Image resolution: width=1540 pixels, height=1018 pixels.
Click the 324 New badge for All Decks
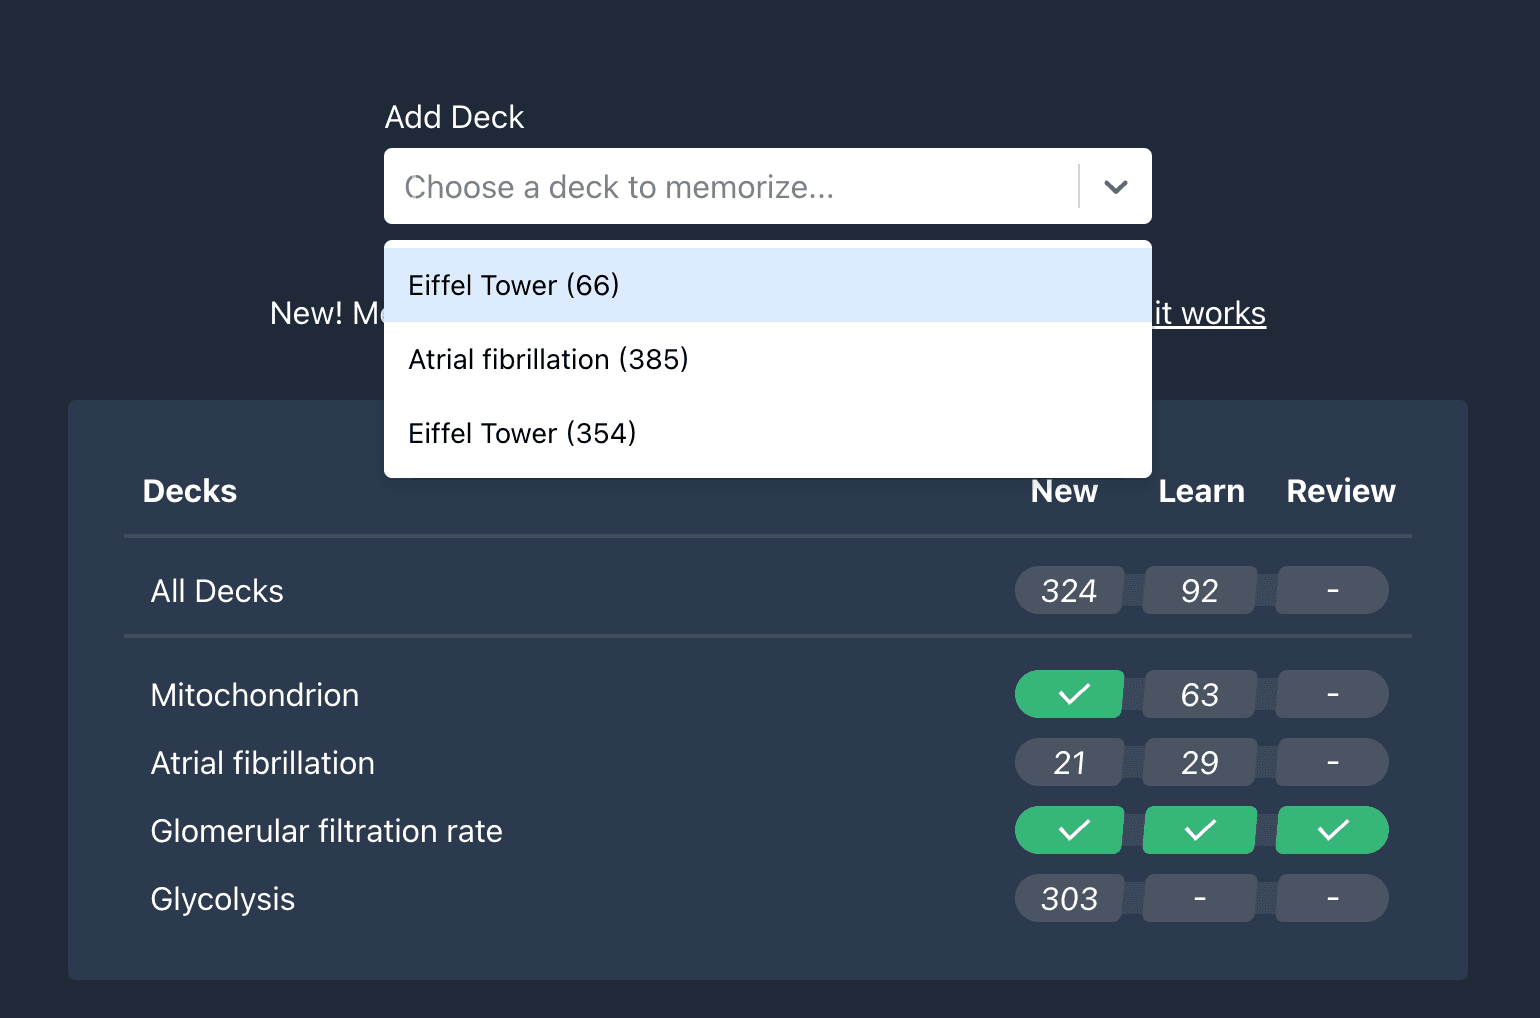point(1069,590)
